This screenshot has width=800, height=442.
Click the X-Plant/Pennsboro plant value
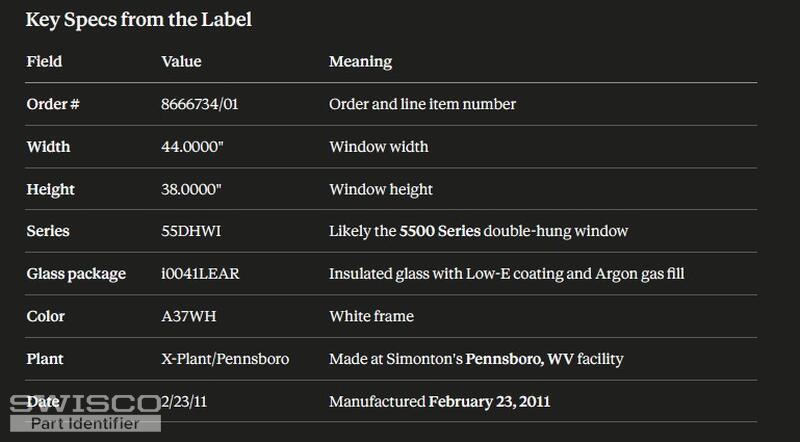point(225,359)
